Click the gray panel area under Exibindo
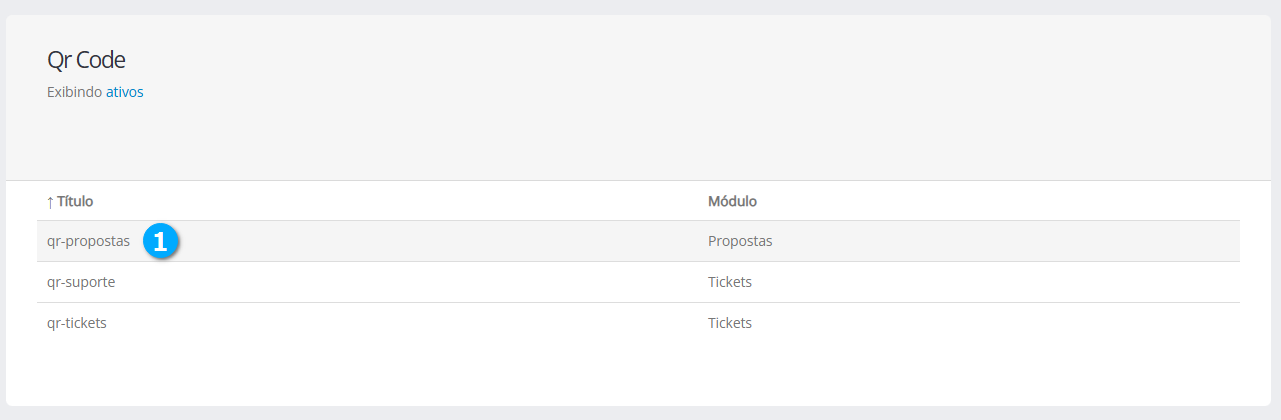 click(x=400, y=140)
